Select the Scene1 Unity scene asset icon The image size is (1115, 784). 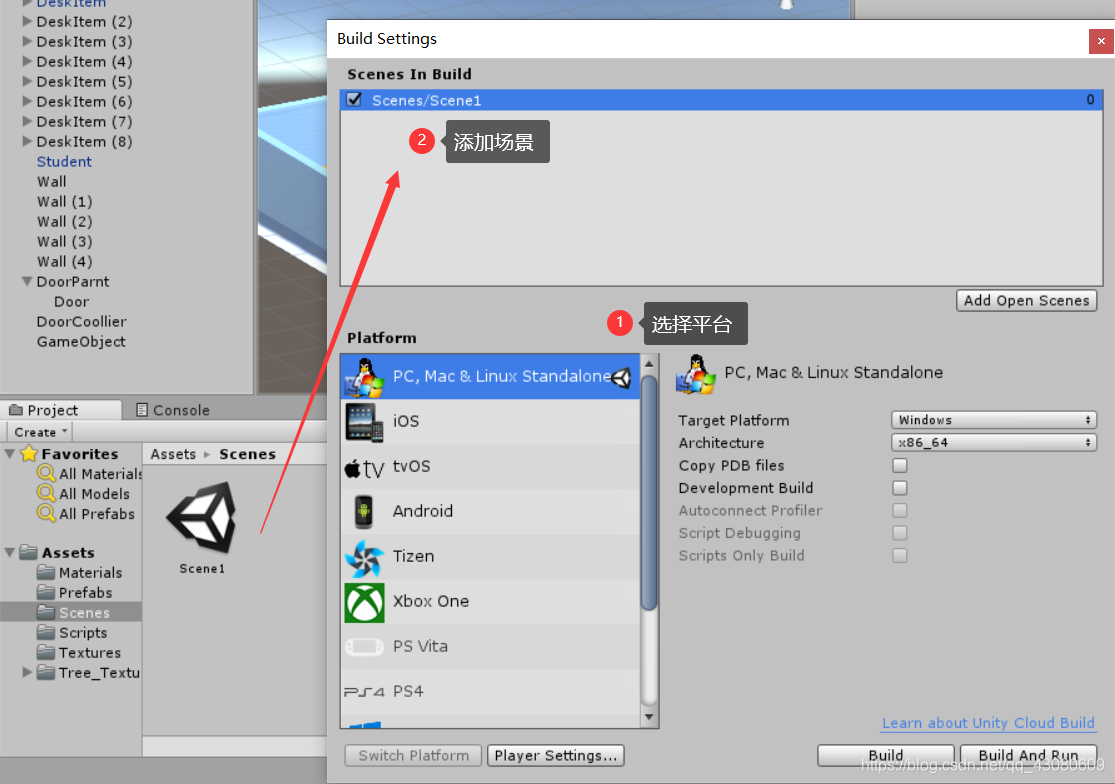(202, 517)
